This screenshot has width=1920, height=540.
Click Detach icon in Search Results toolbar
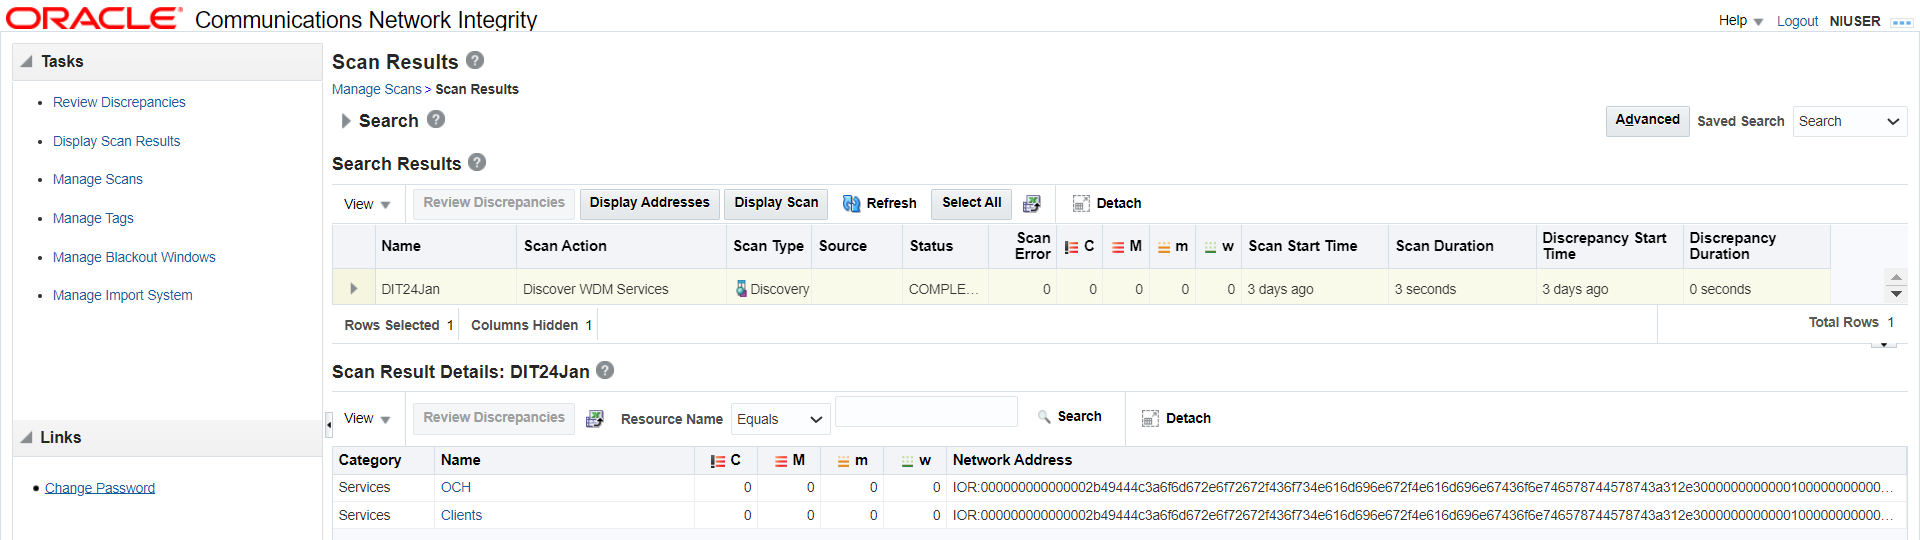1081,203
